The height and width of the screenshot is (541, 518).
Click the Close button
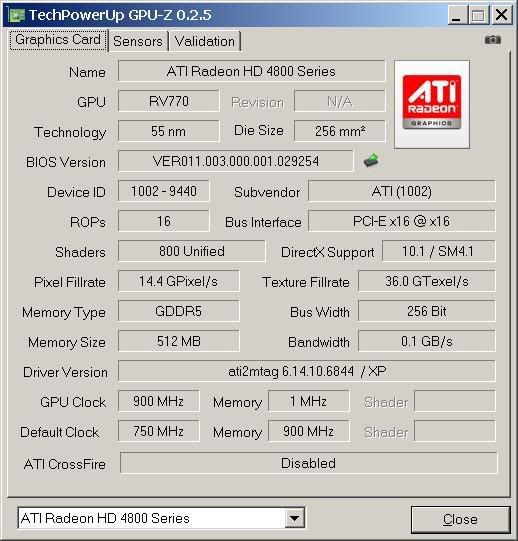coord(460,519)
